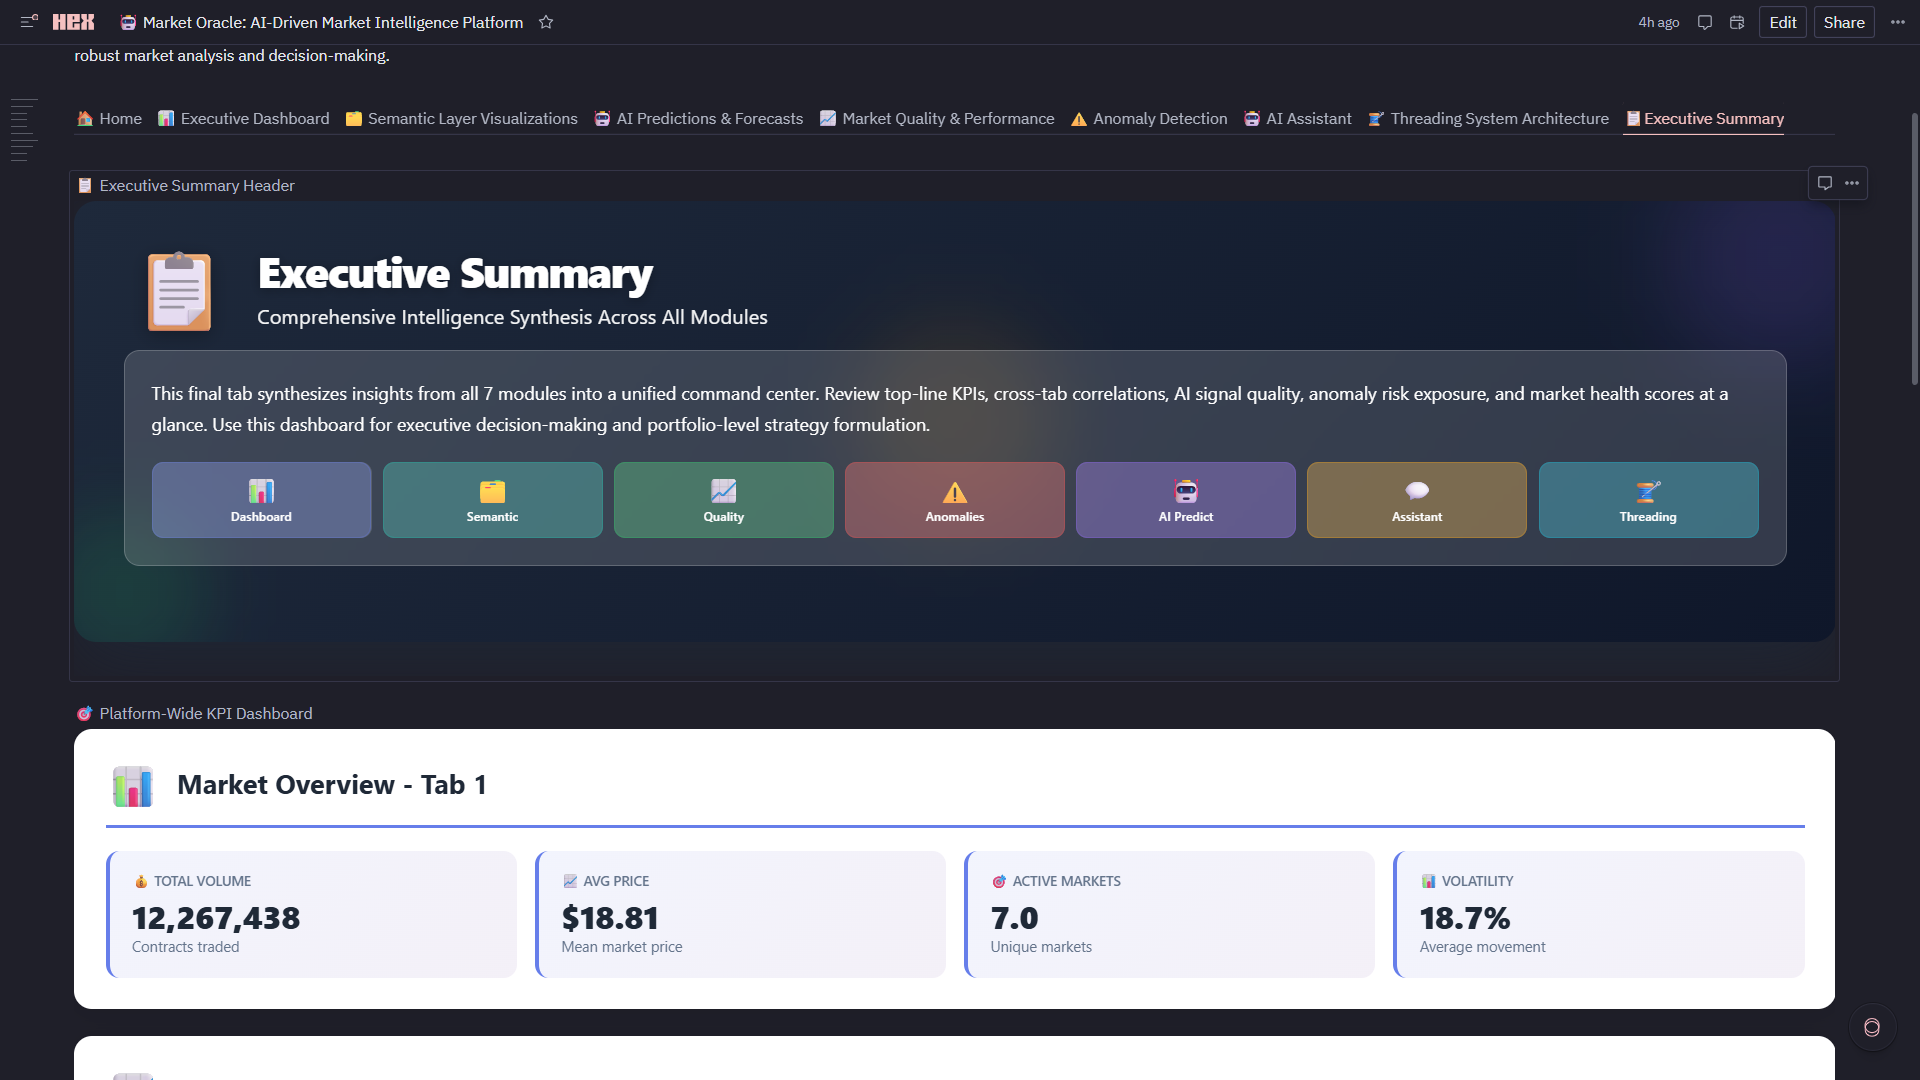The image size is (1920, 1080).
Task: Open the outline panel on left edge
Action: coord(24,130)
